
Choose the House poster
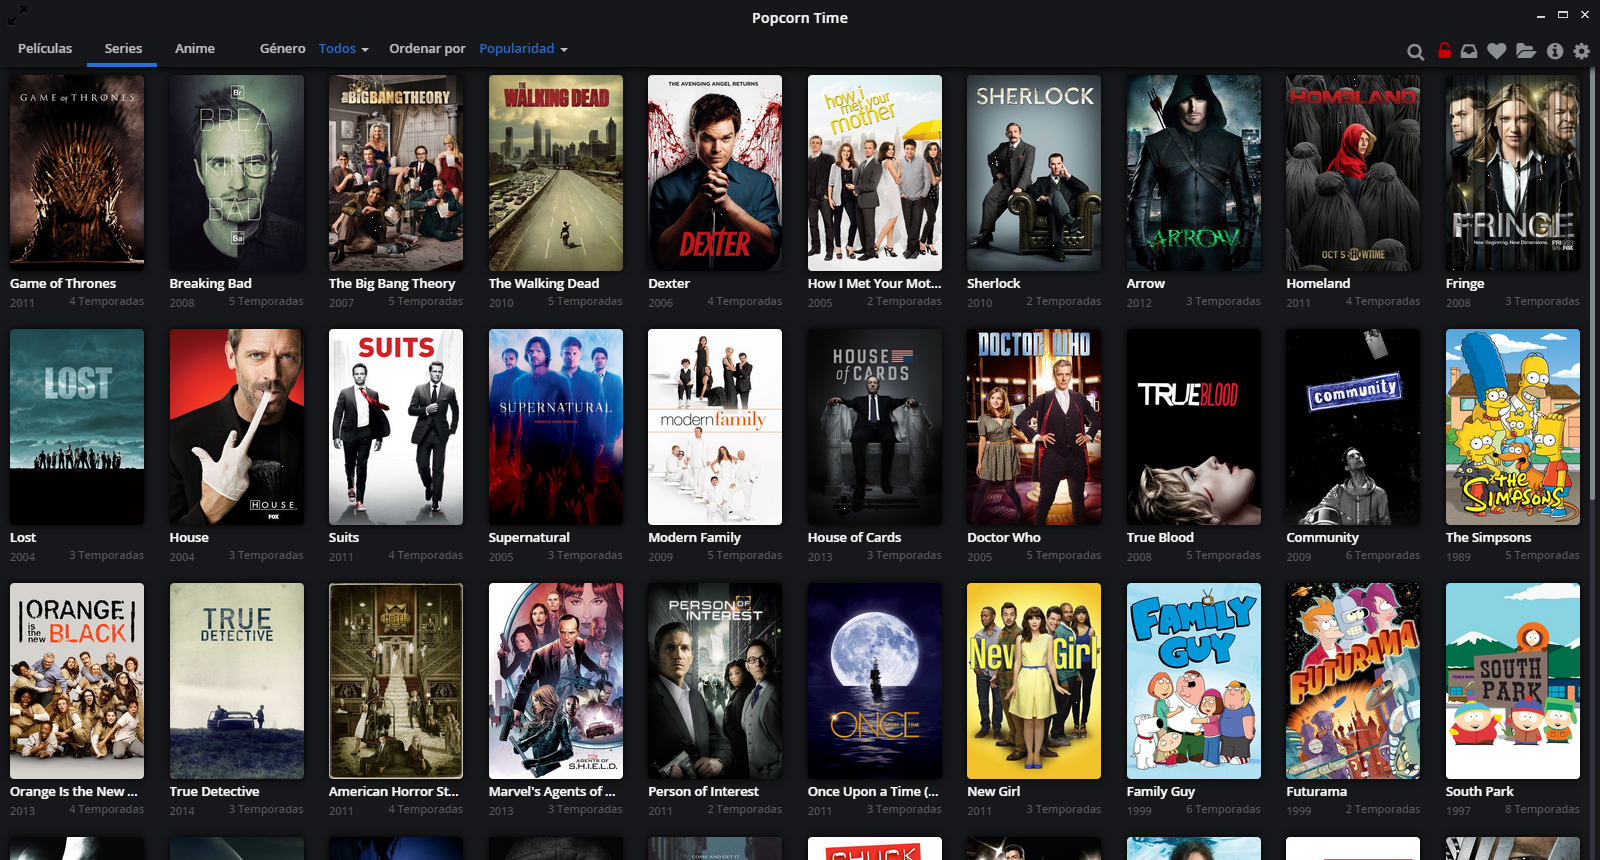[x=237, y=427]
